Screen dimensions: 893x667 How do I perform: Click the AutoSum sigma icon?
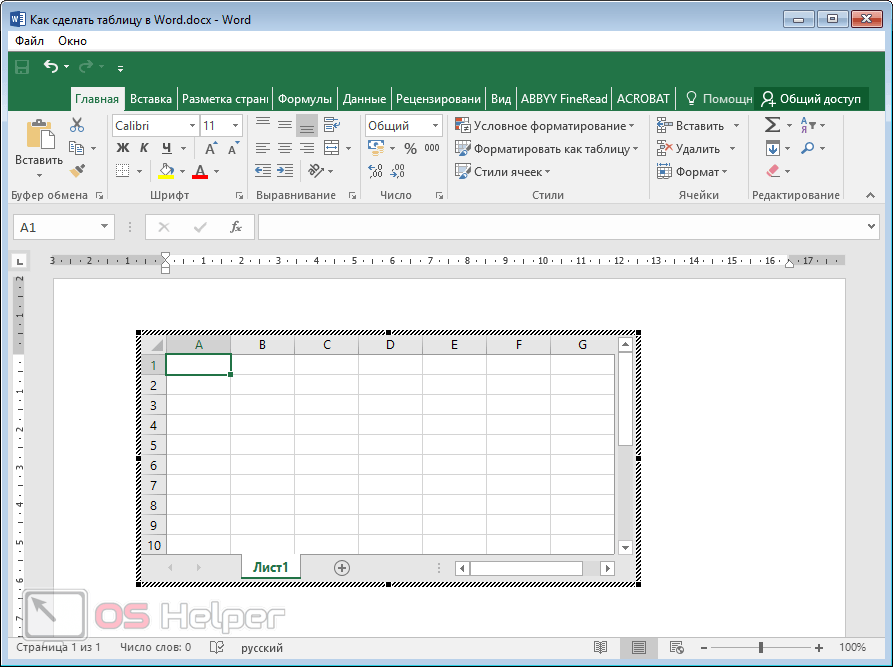click(x=772, y=125)
